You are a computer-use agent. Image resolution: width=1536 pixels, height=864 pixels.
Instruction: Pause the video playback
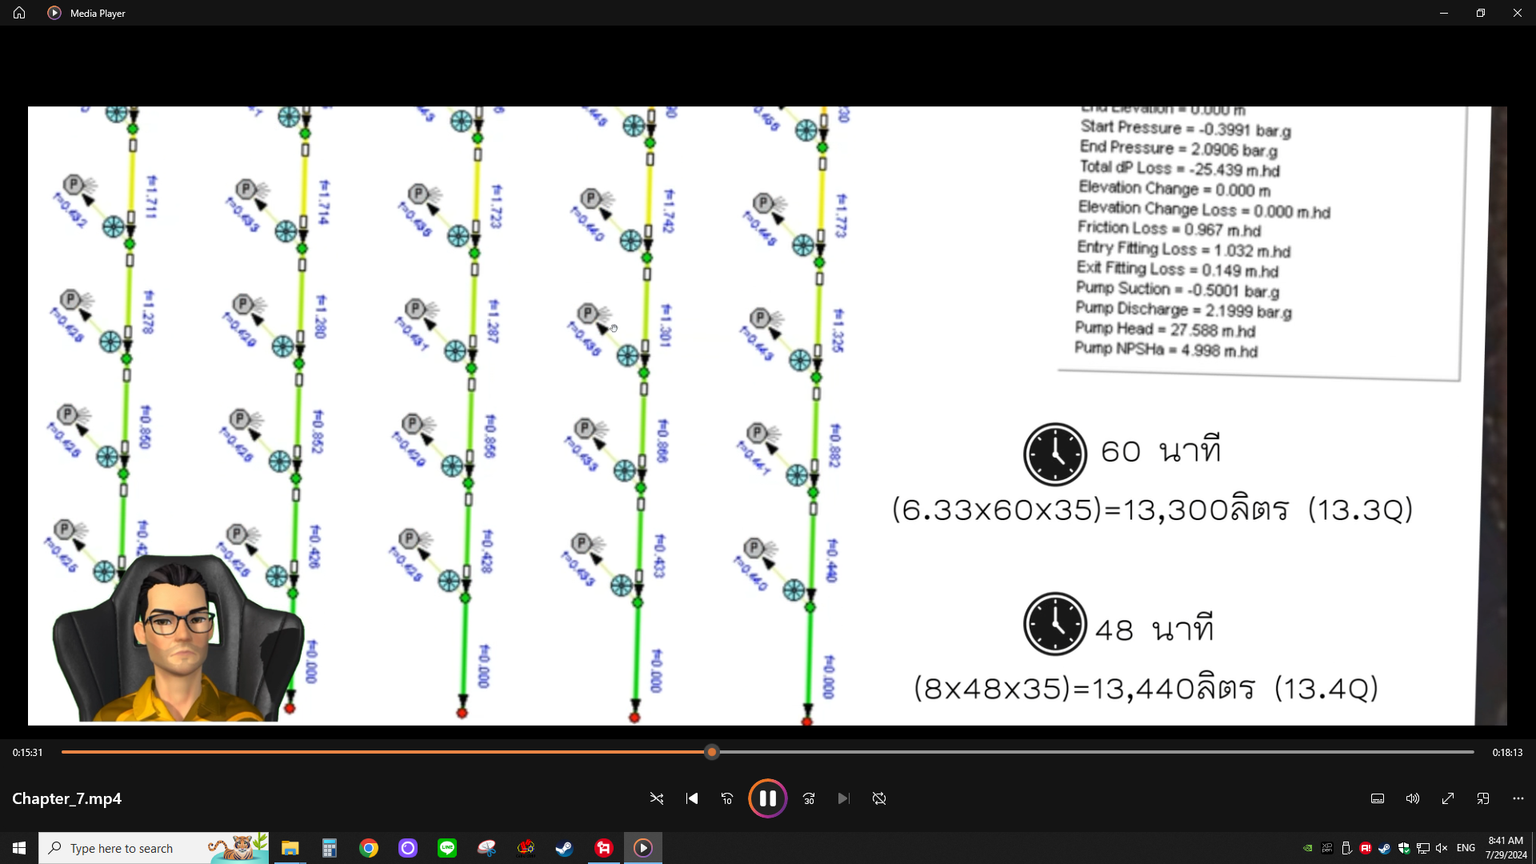click(x=767, y=798)
